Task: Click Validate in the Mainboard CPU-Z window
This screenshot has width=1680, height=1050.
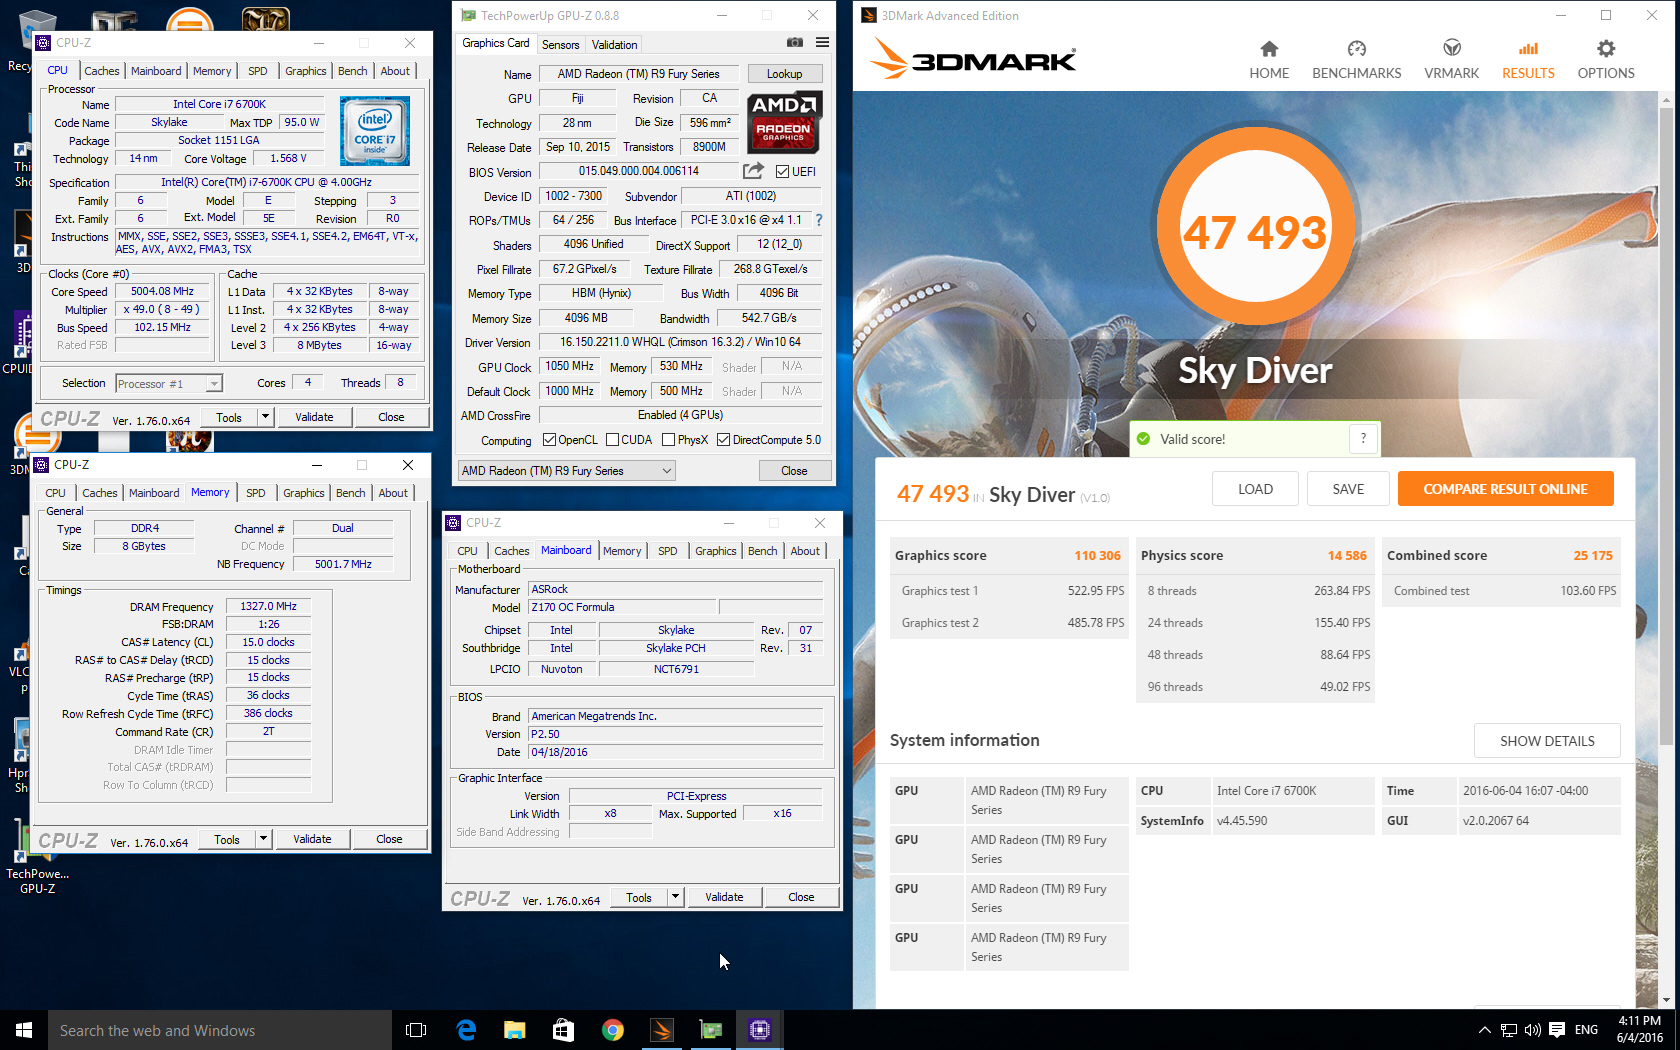Action: click(x=724, y=897)
